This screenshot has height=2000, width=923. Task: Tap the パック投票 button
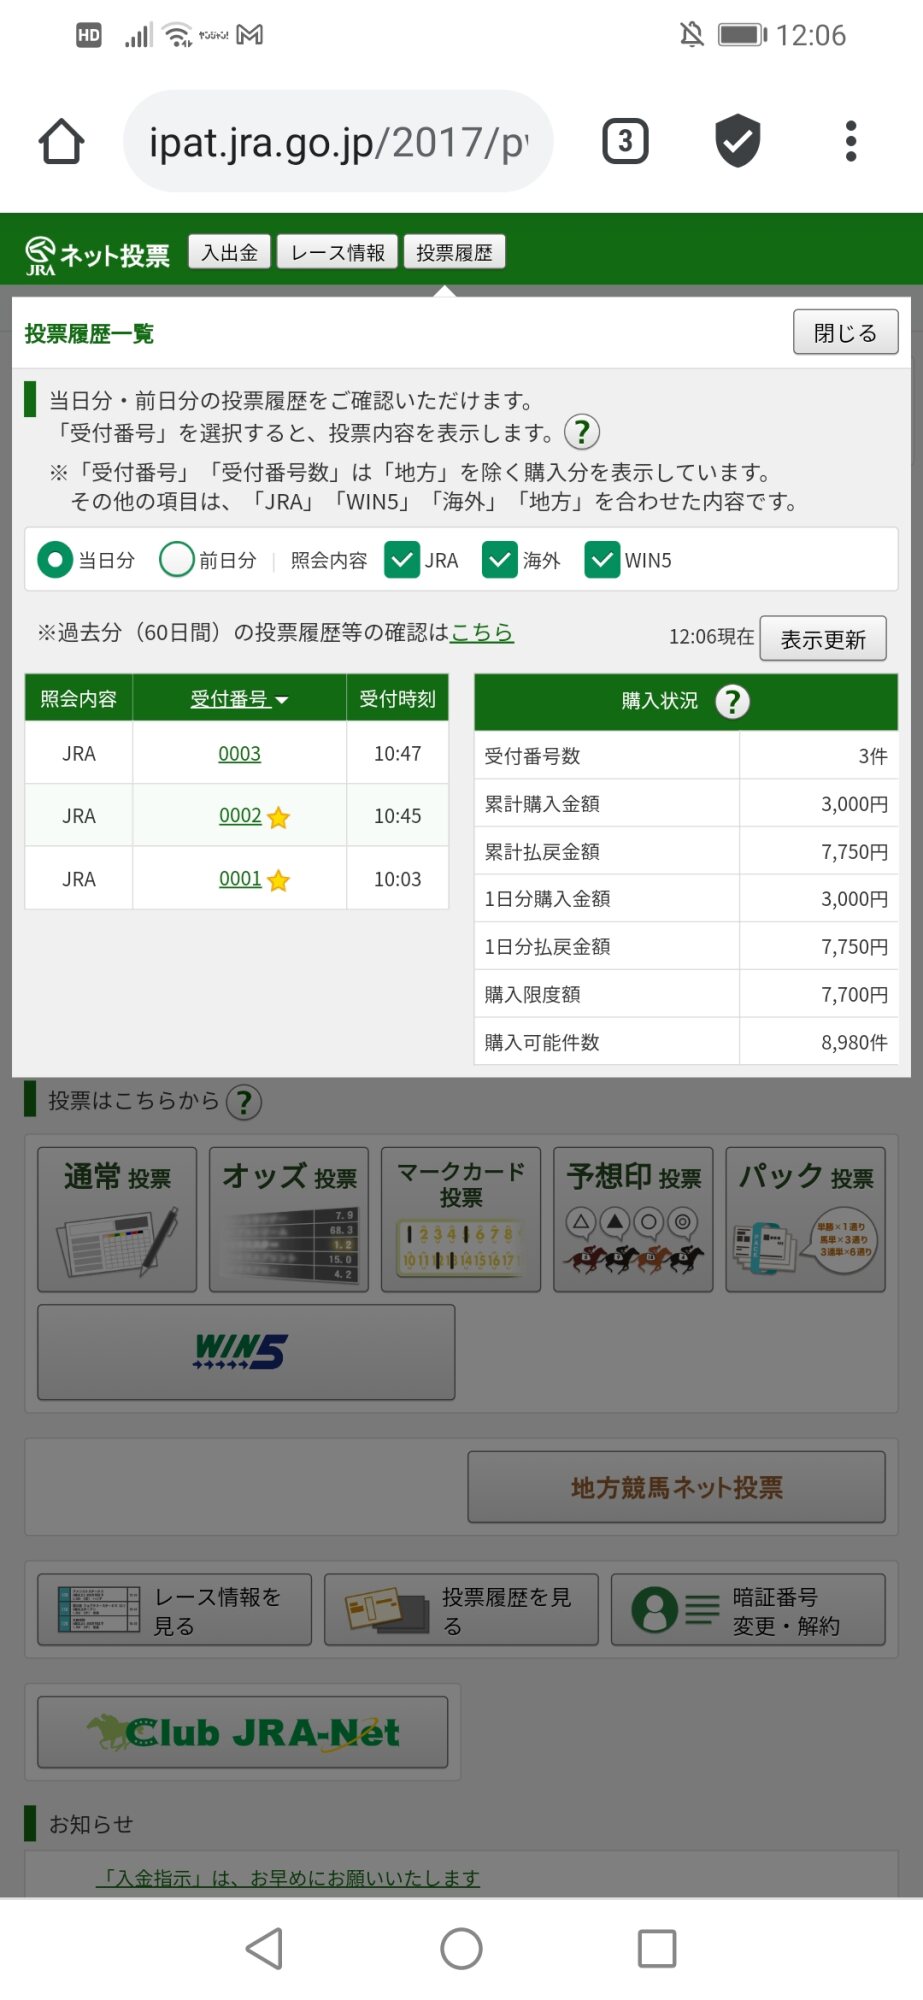805,1220
